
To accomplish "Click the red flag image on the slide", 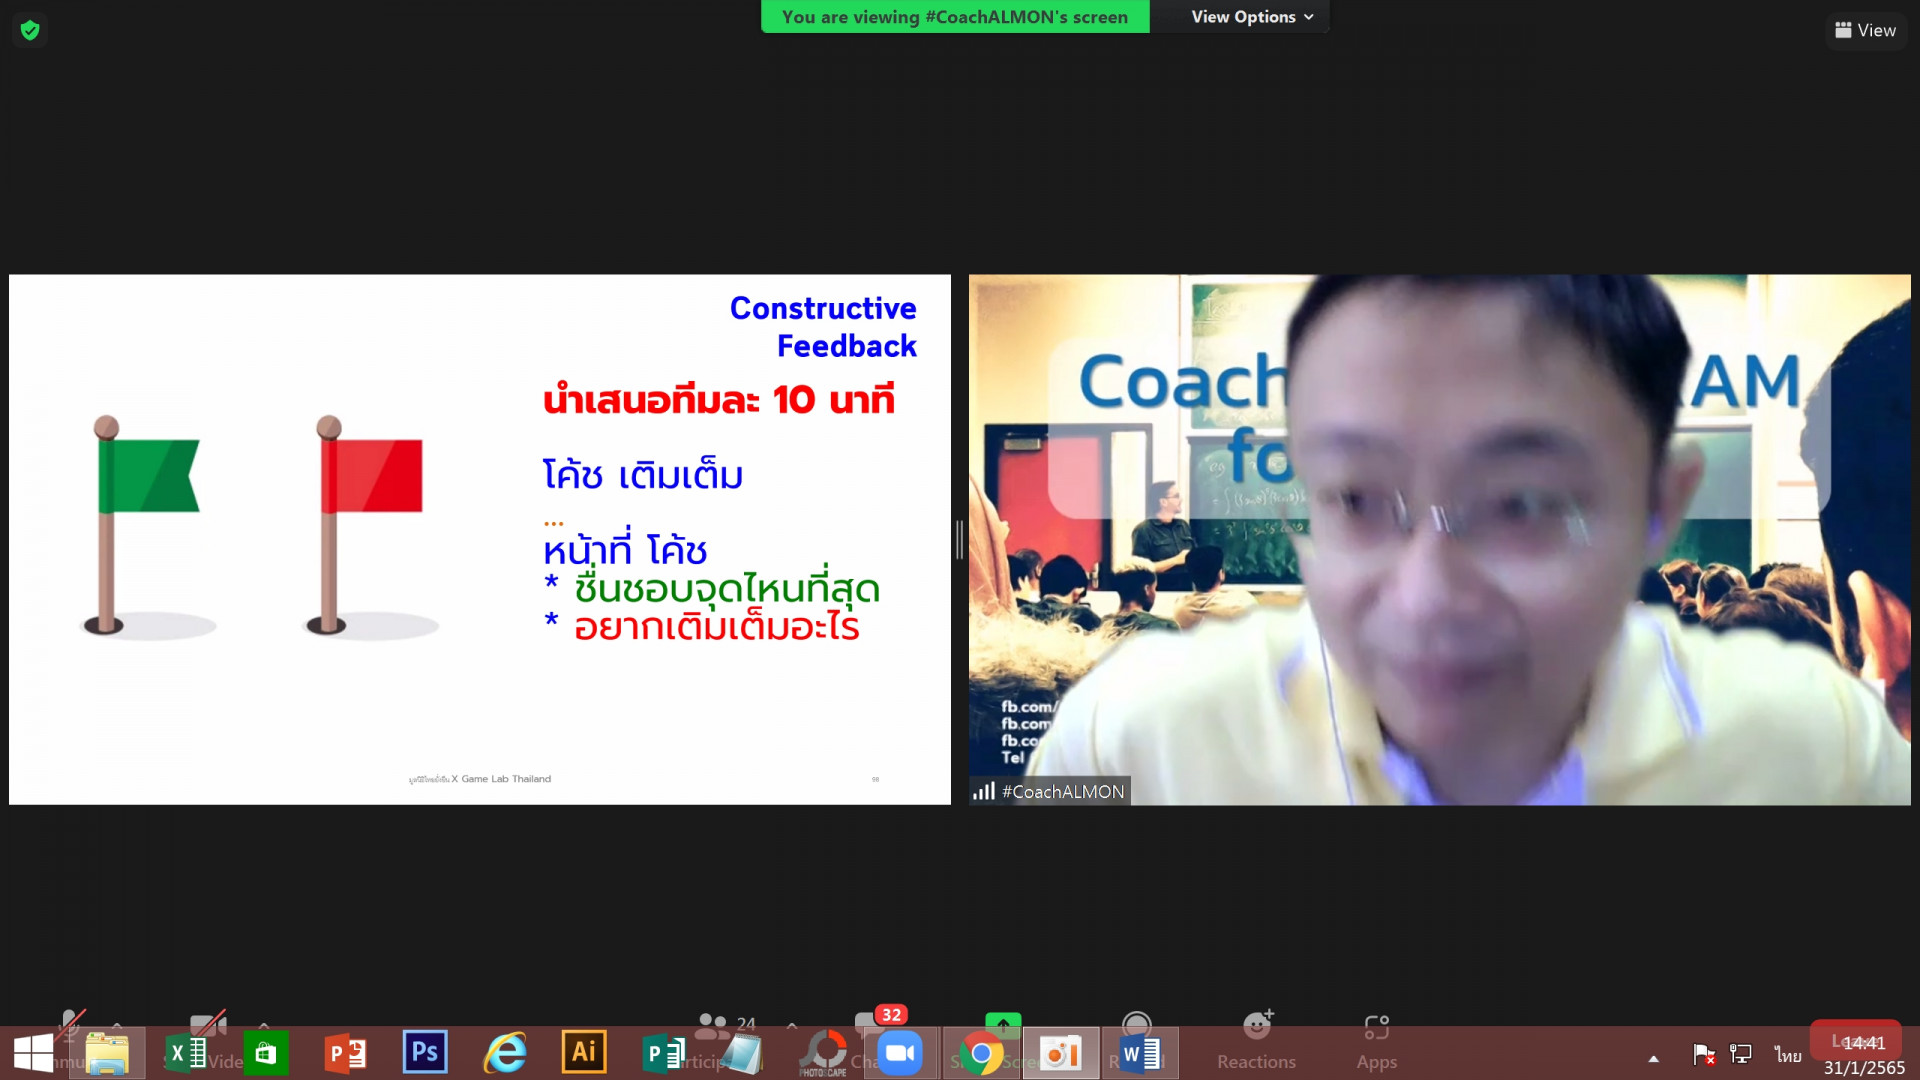I will click(371, 526).
